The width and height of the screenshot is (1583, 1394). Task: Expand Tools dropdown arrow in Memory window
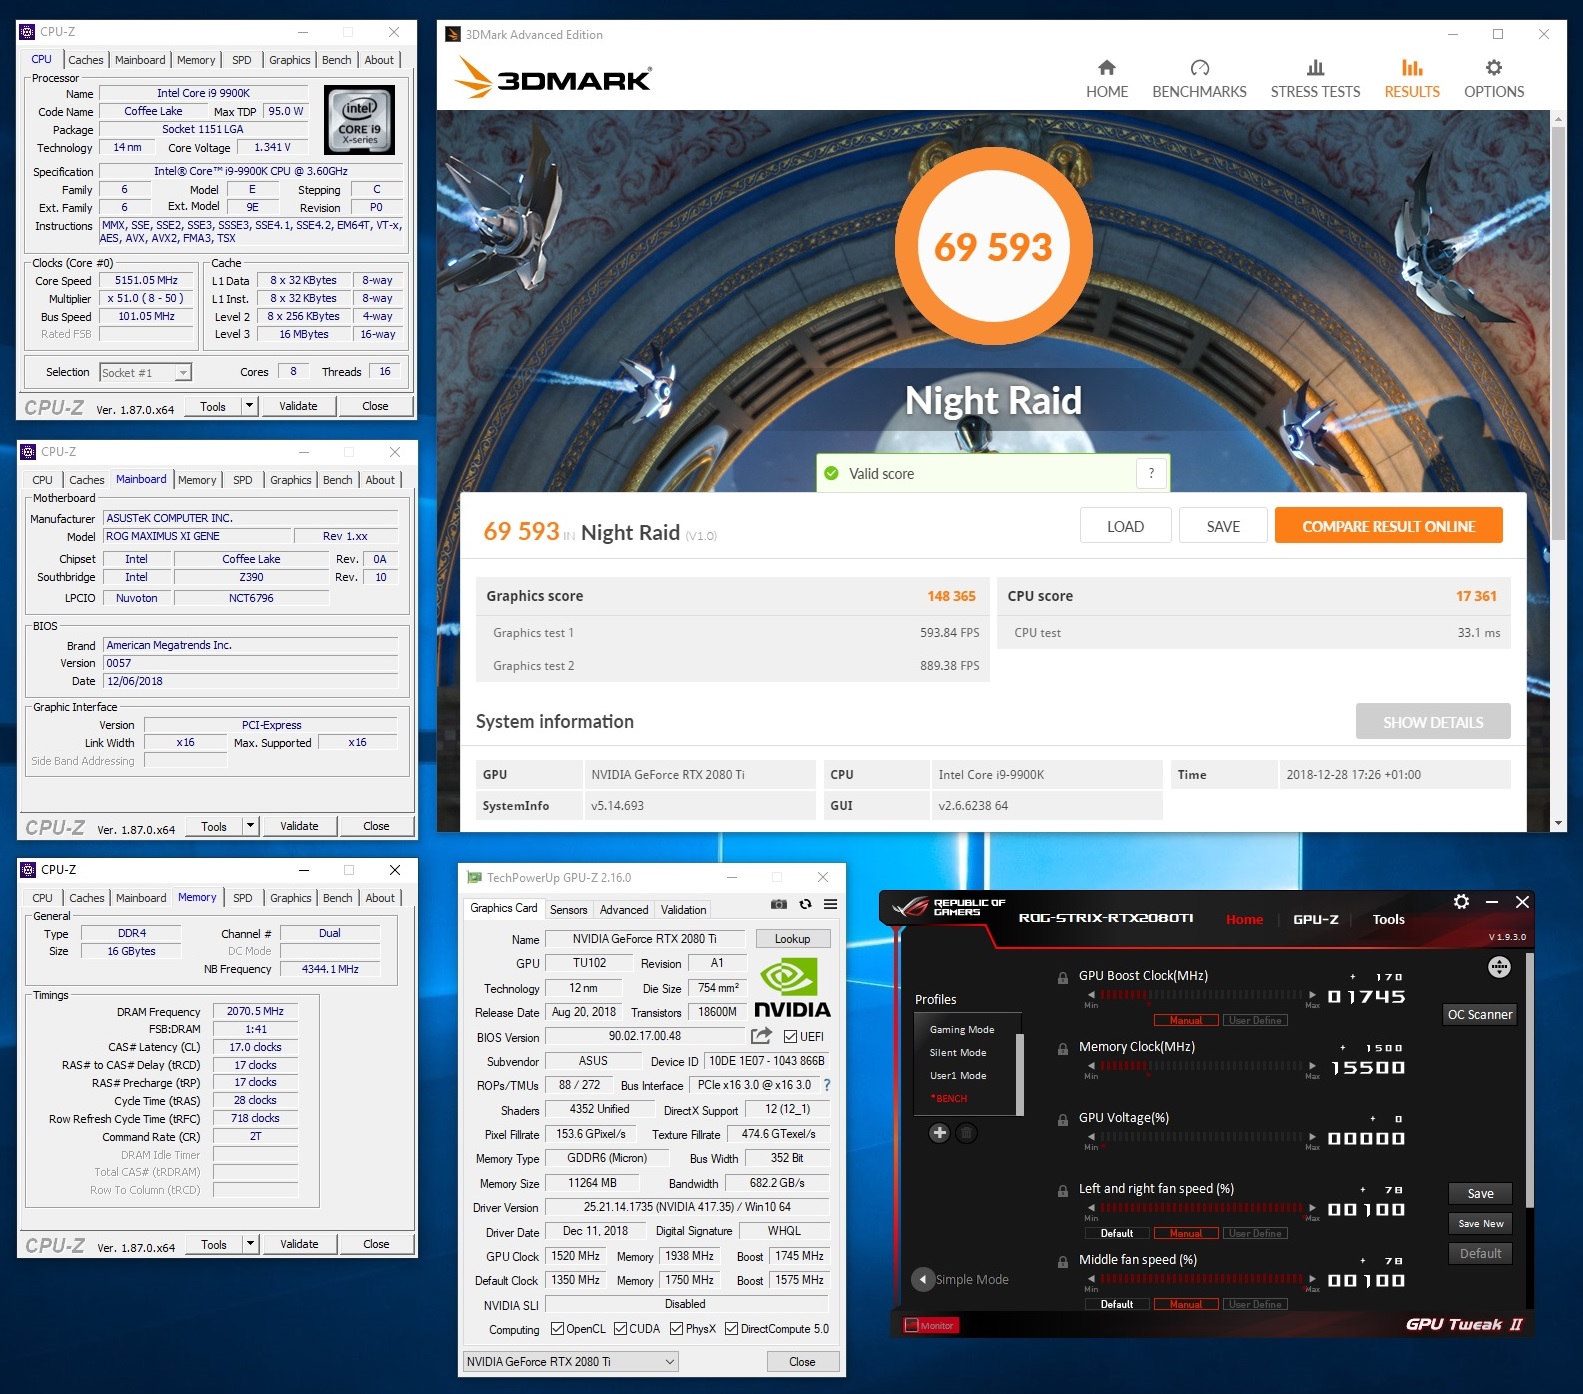pyautogui.click(x=251, y=1244)
